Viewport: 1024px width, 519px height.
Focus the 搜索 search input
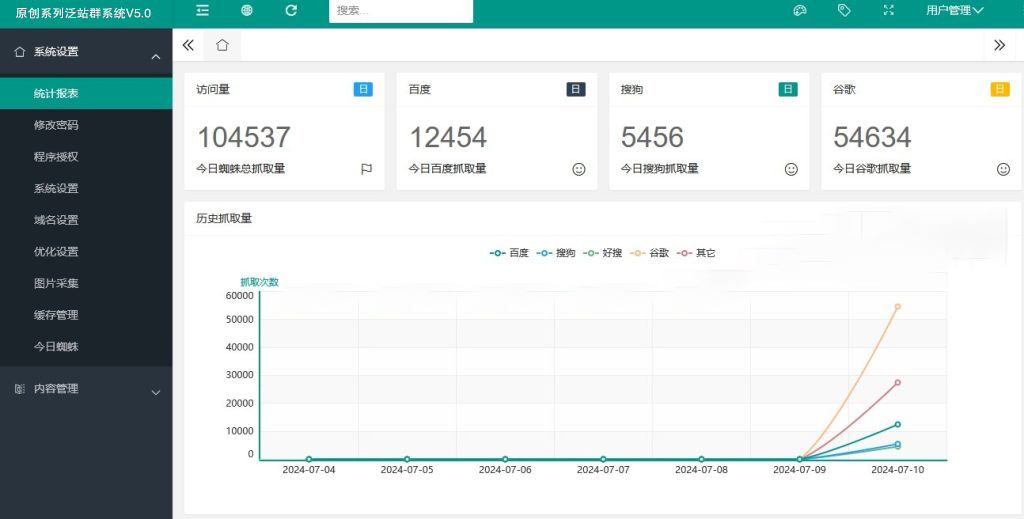coord(401,10)
